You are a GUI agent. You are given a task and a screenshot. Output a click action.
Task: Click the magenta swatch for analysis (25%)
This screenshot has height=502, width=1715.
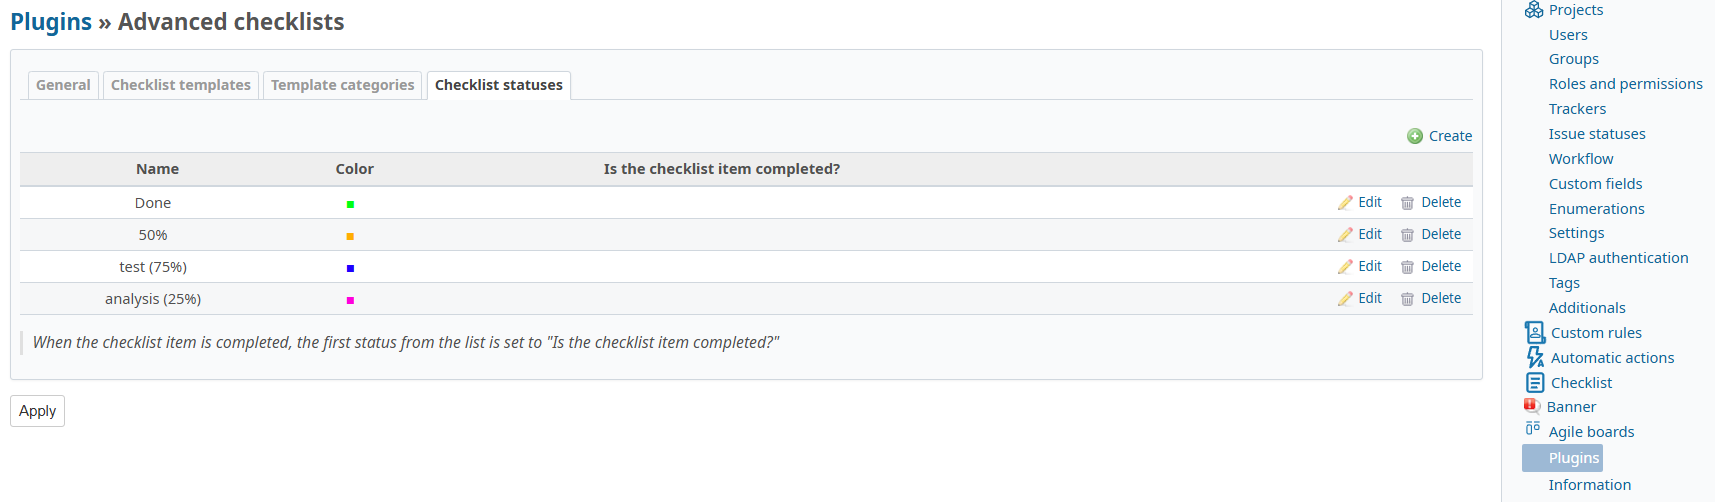pos(350,300)
